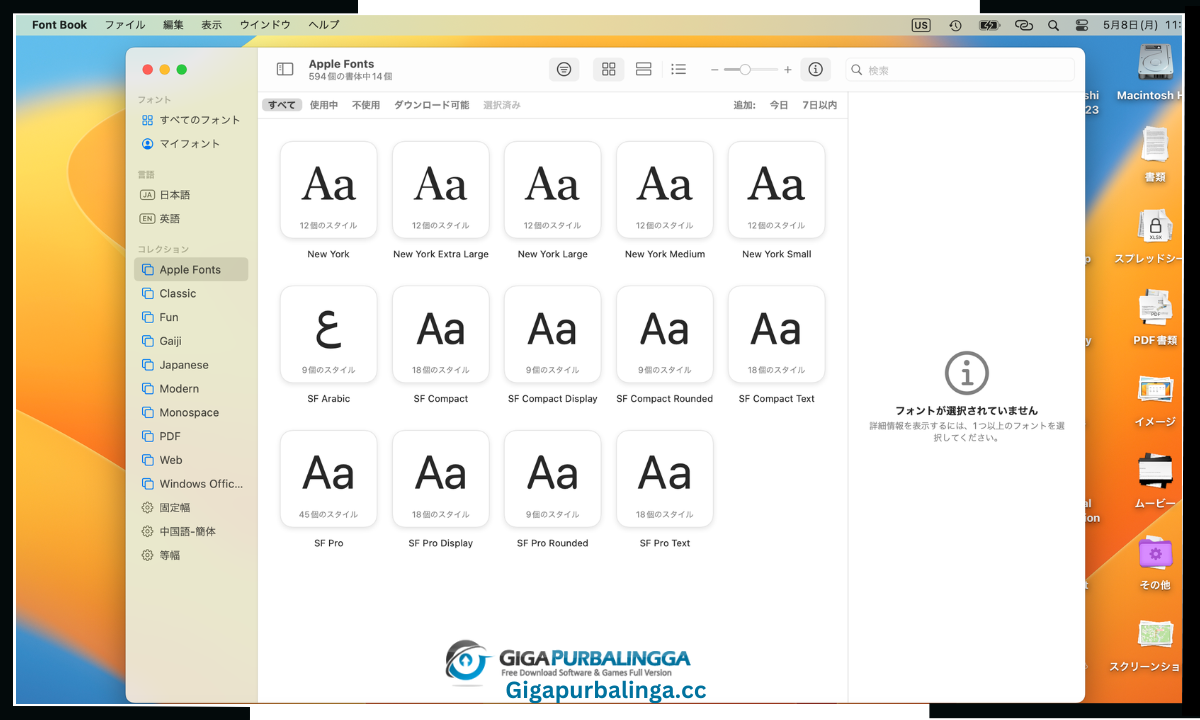Open the Japanese collection
1200x720 pixels.
tap(191, 365)
